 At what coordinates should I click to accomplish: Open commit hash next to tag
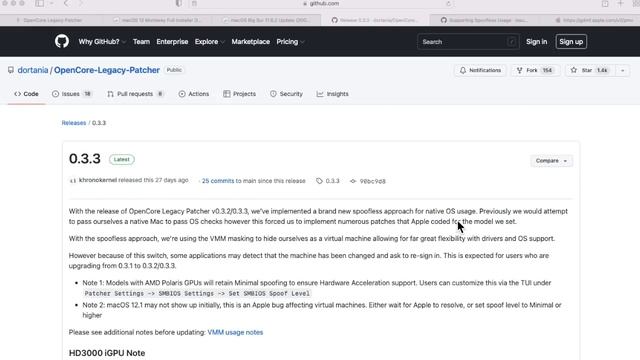(368, 181)
